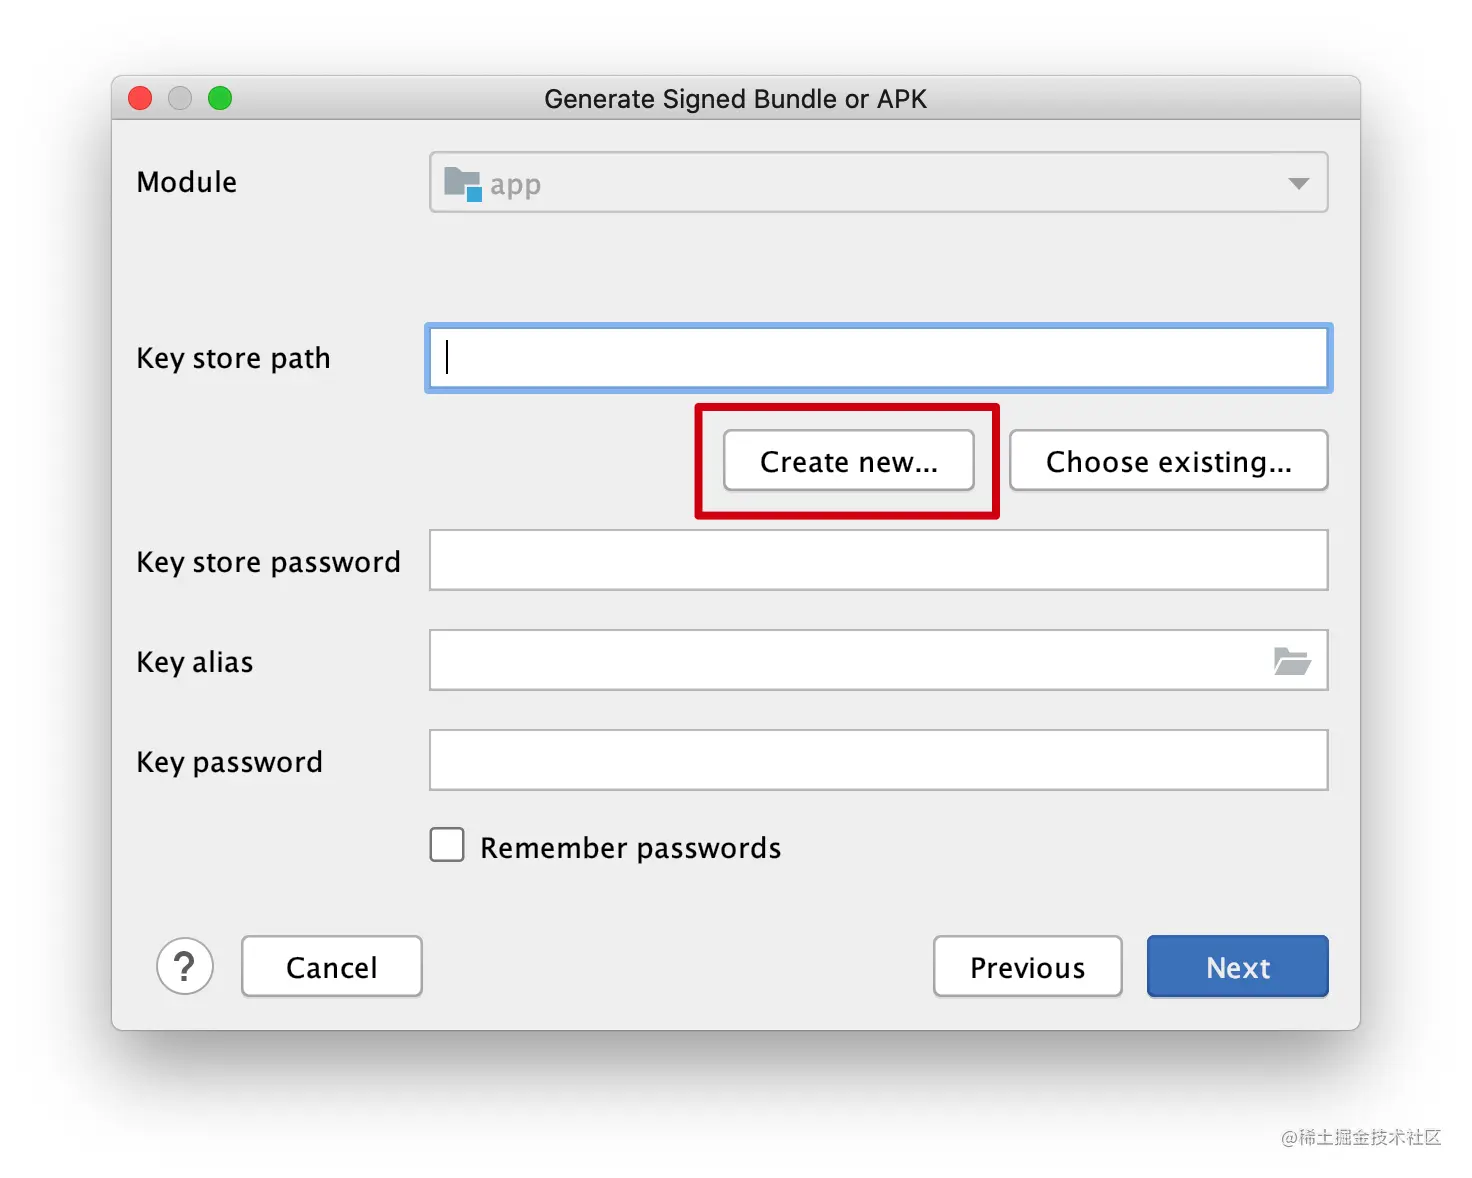Screen dimensions: 1472x1178
Task: Click the Key password field
Action: (x=879, y=760)
